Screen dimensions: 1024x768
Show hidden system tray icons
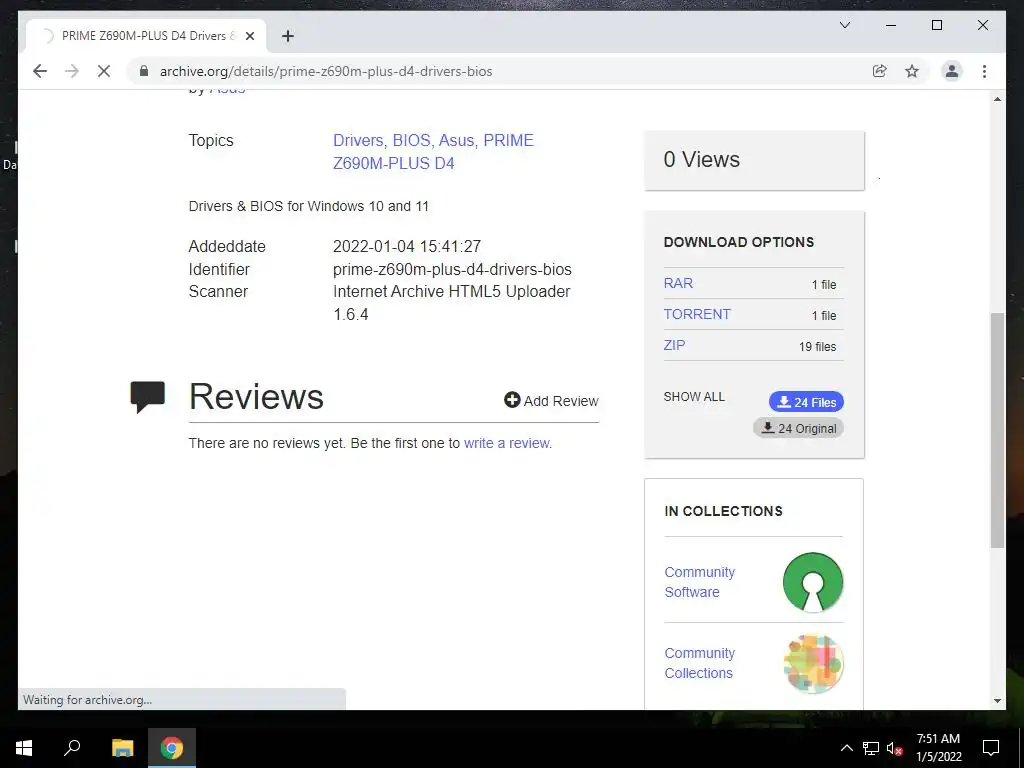[846, 748]
